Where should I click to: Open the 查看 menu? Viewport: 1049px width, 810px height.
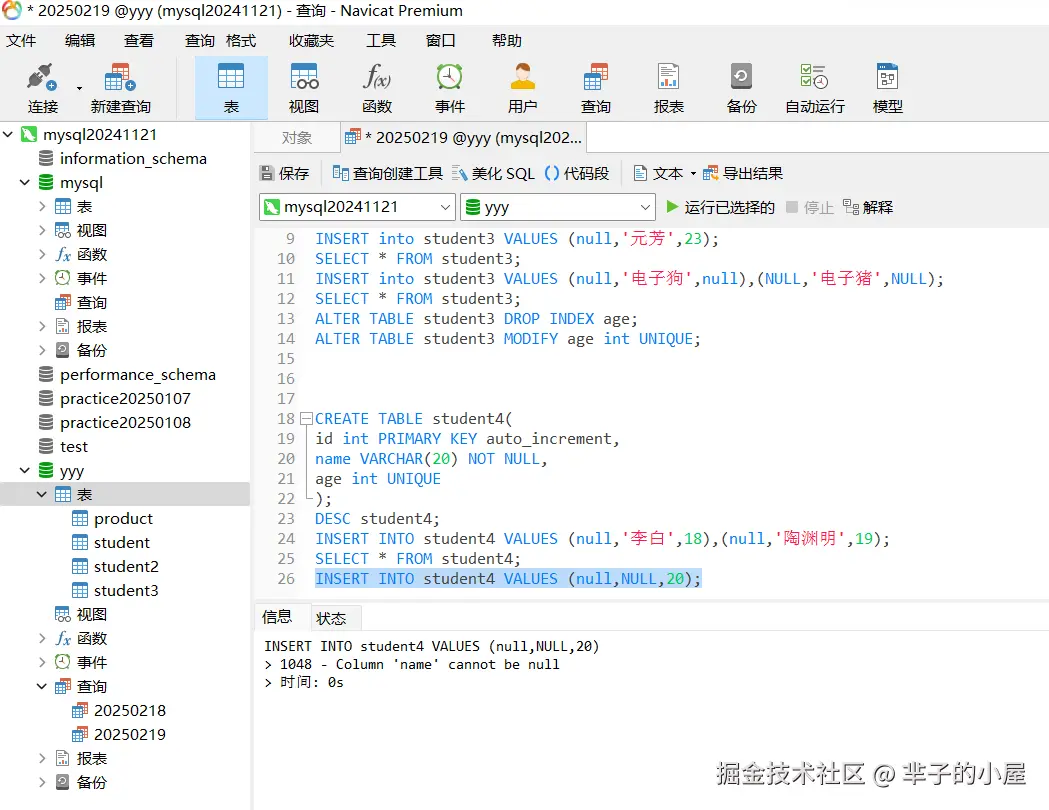click(138, 41)
